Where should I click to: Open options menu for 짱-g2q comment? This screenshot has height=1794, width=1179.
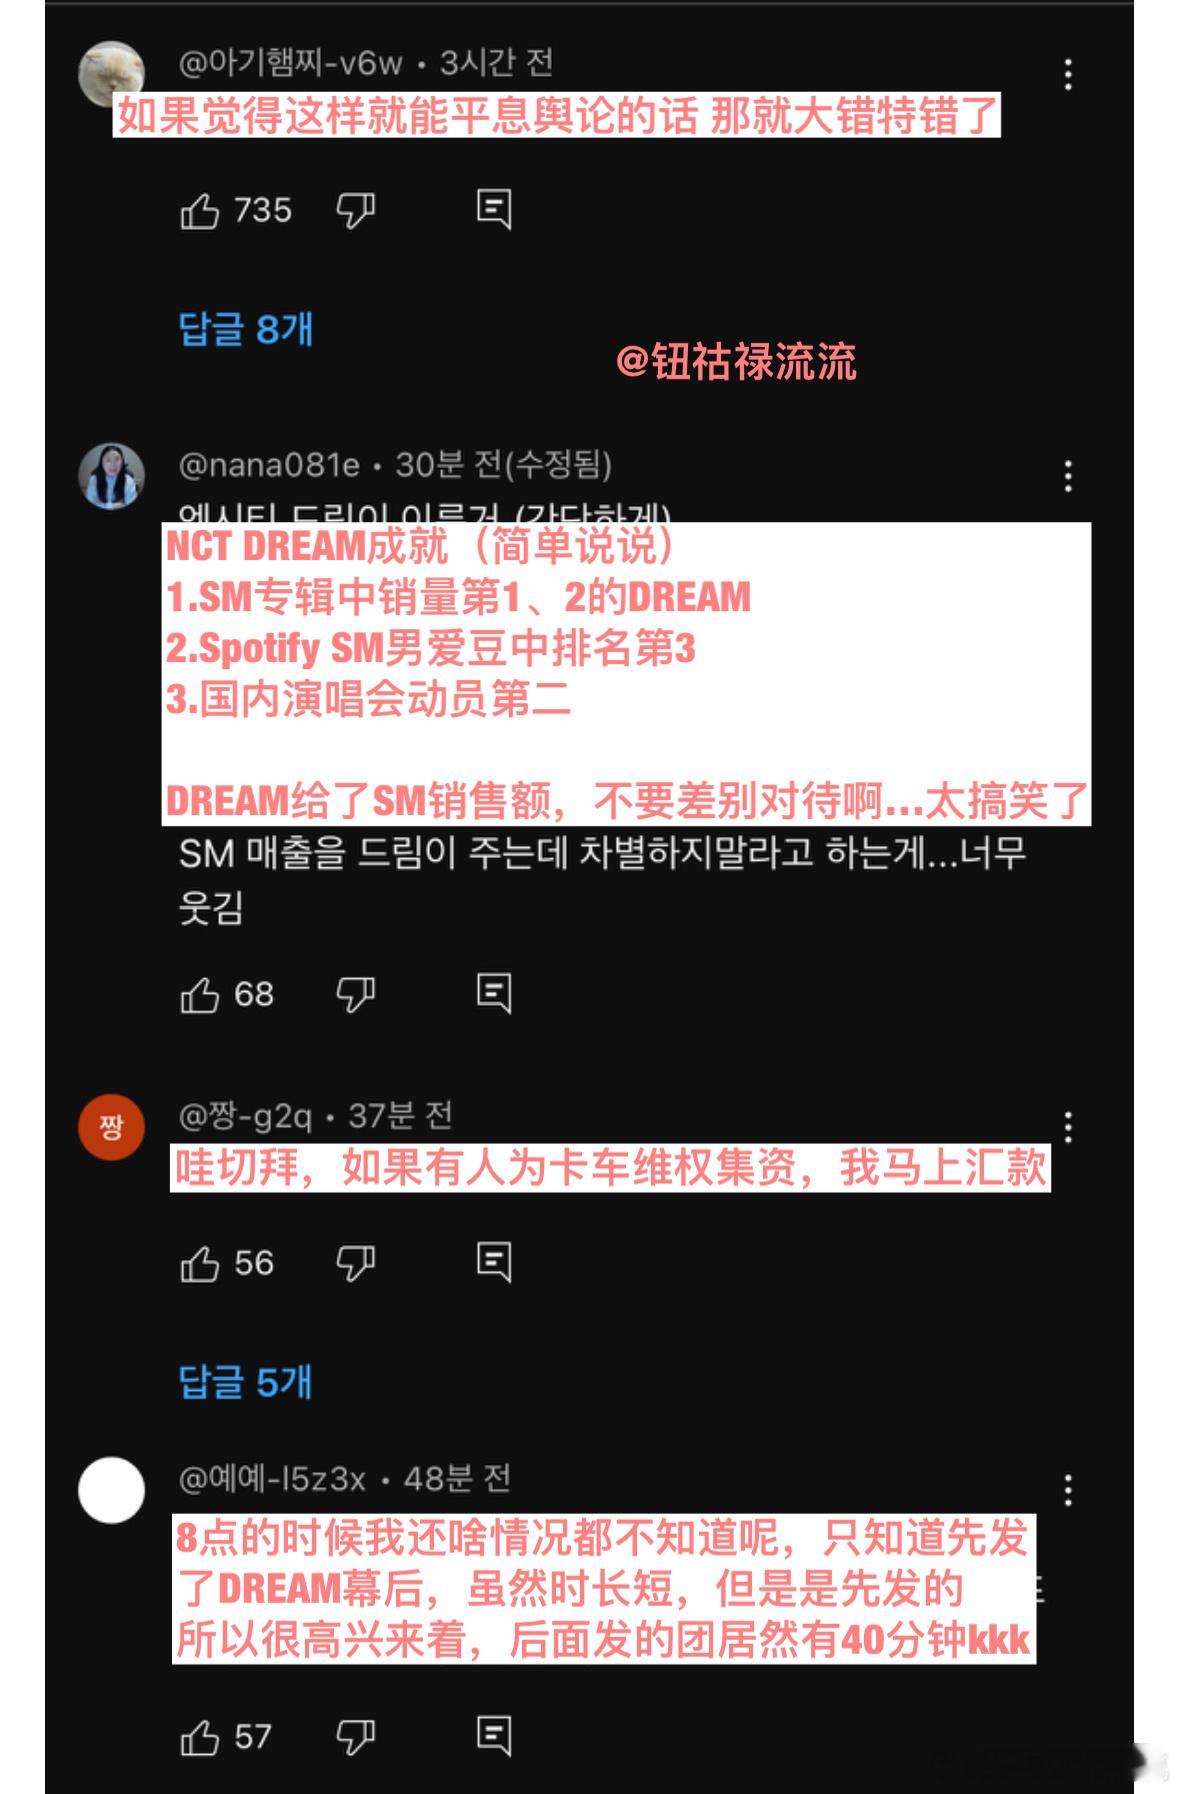coord(1069,1127)
